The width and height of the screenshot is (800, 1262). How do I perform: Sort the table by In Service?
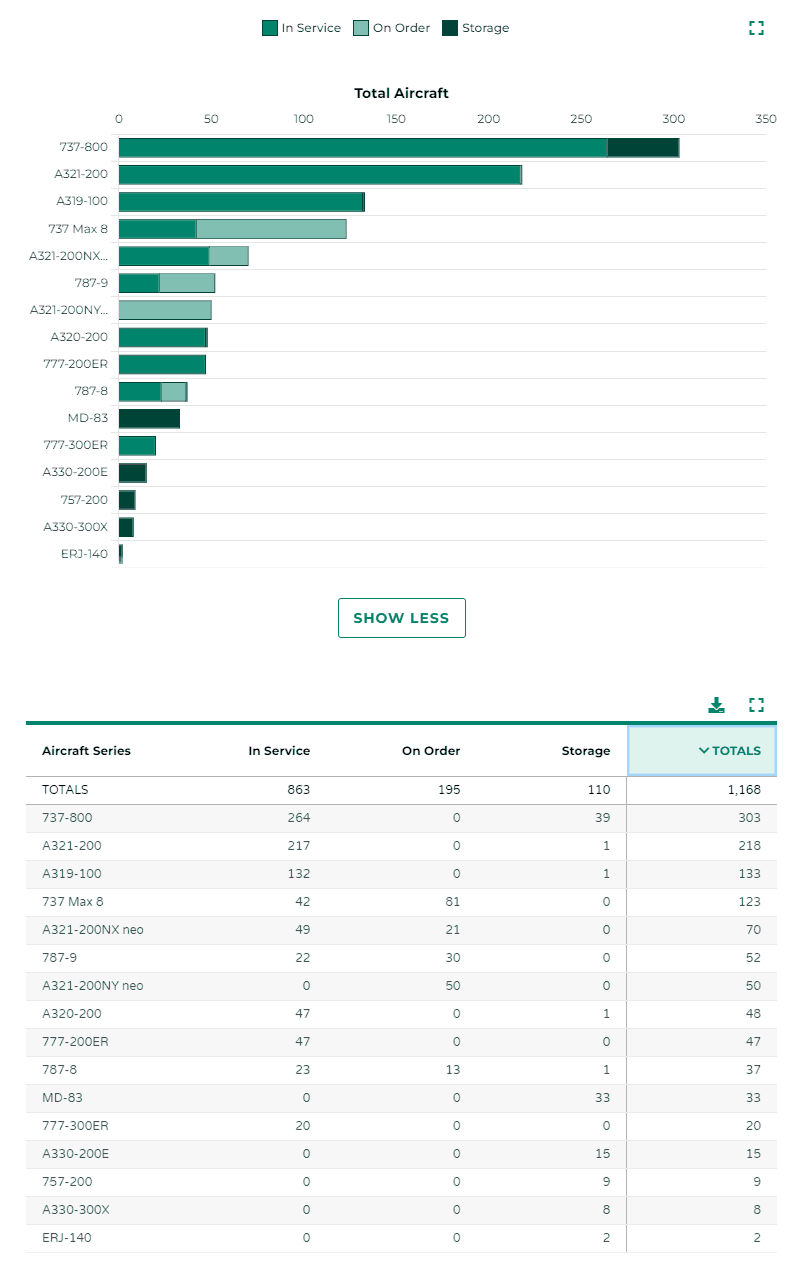coord(280,751)
